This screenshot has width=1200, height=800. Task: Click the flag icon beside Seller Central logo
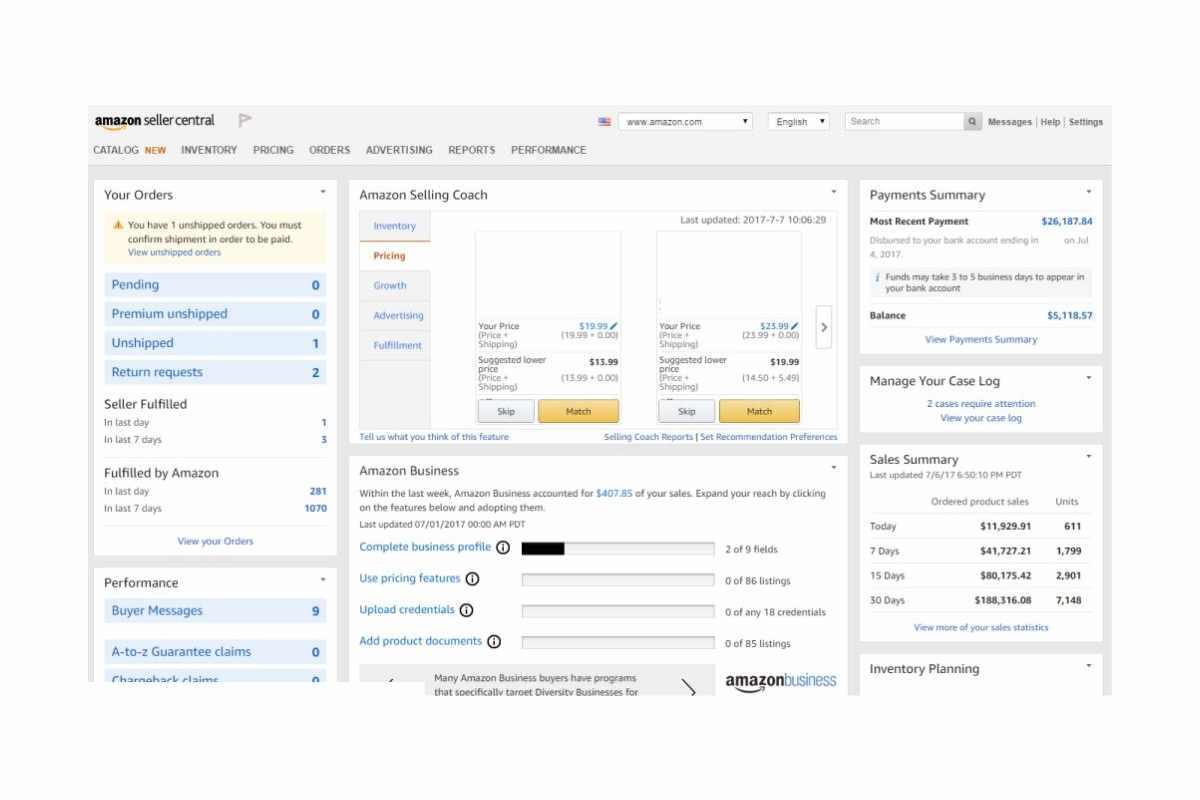coord(245,121)
